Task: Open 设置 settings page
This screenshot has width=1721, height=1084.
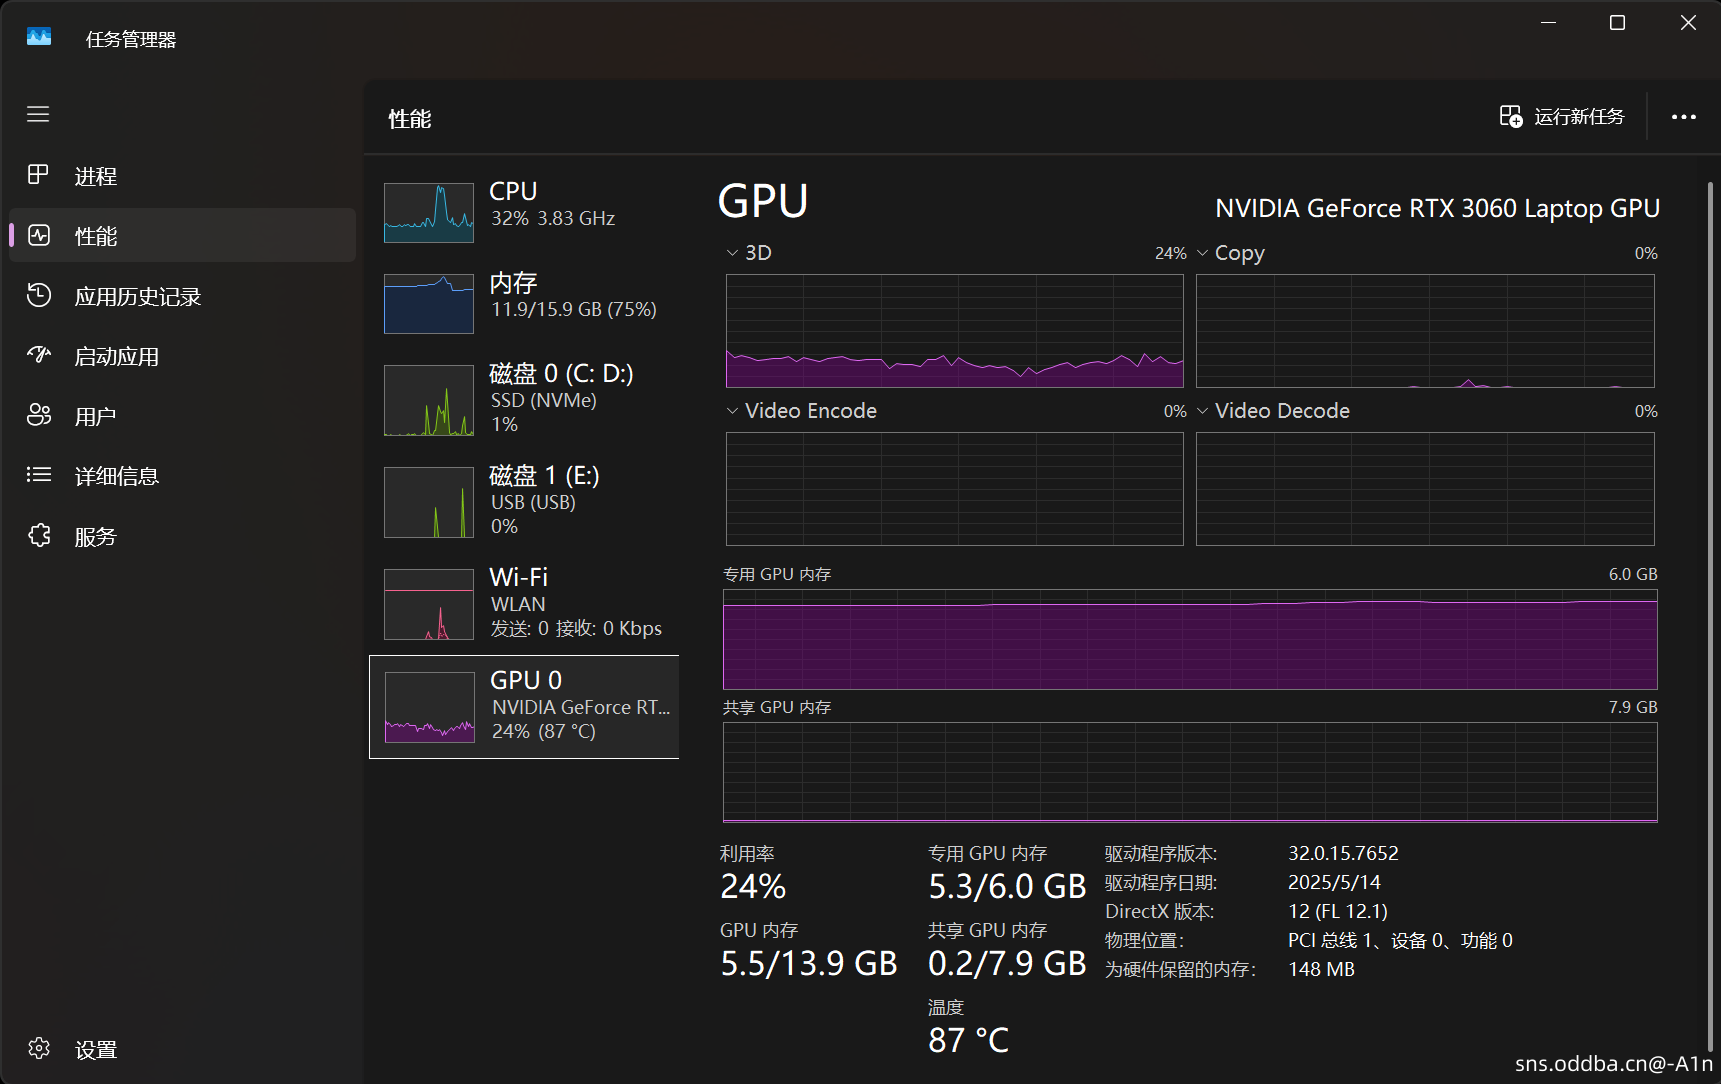Action: 182,1049
